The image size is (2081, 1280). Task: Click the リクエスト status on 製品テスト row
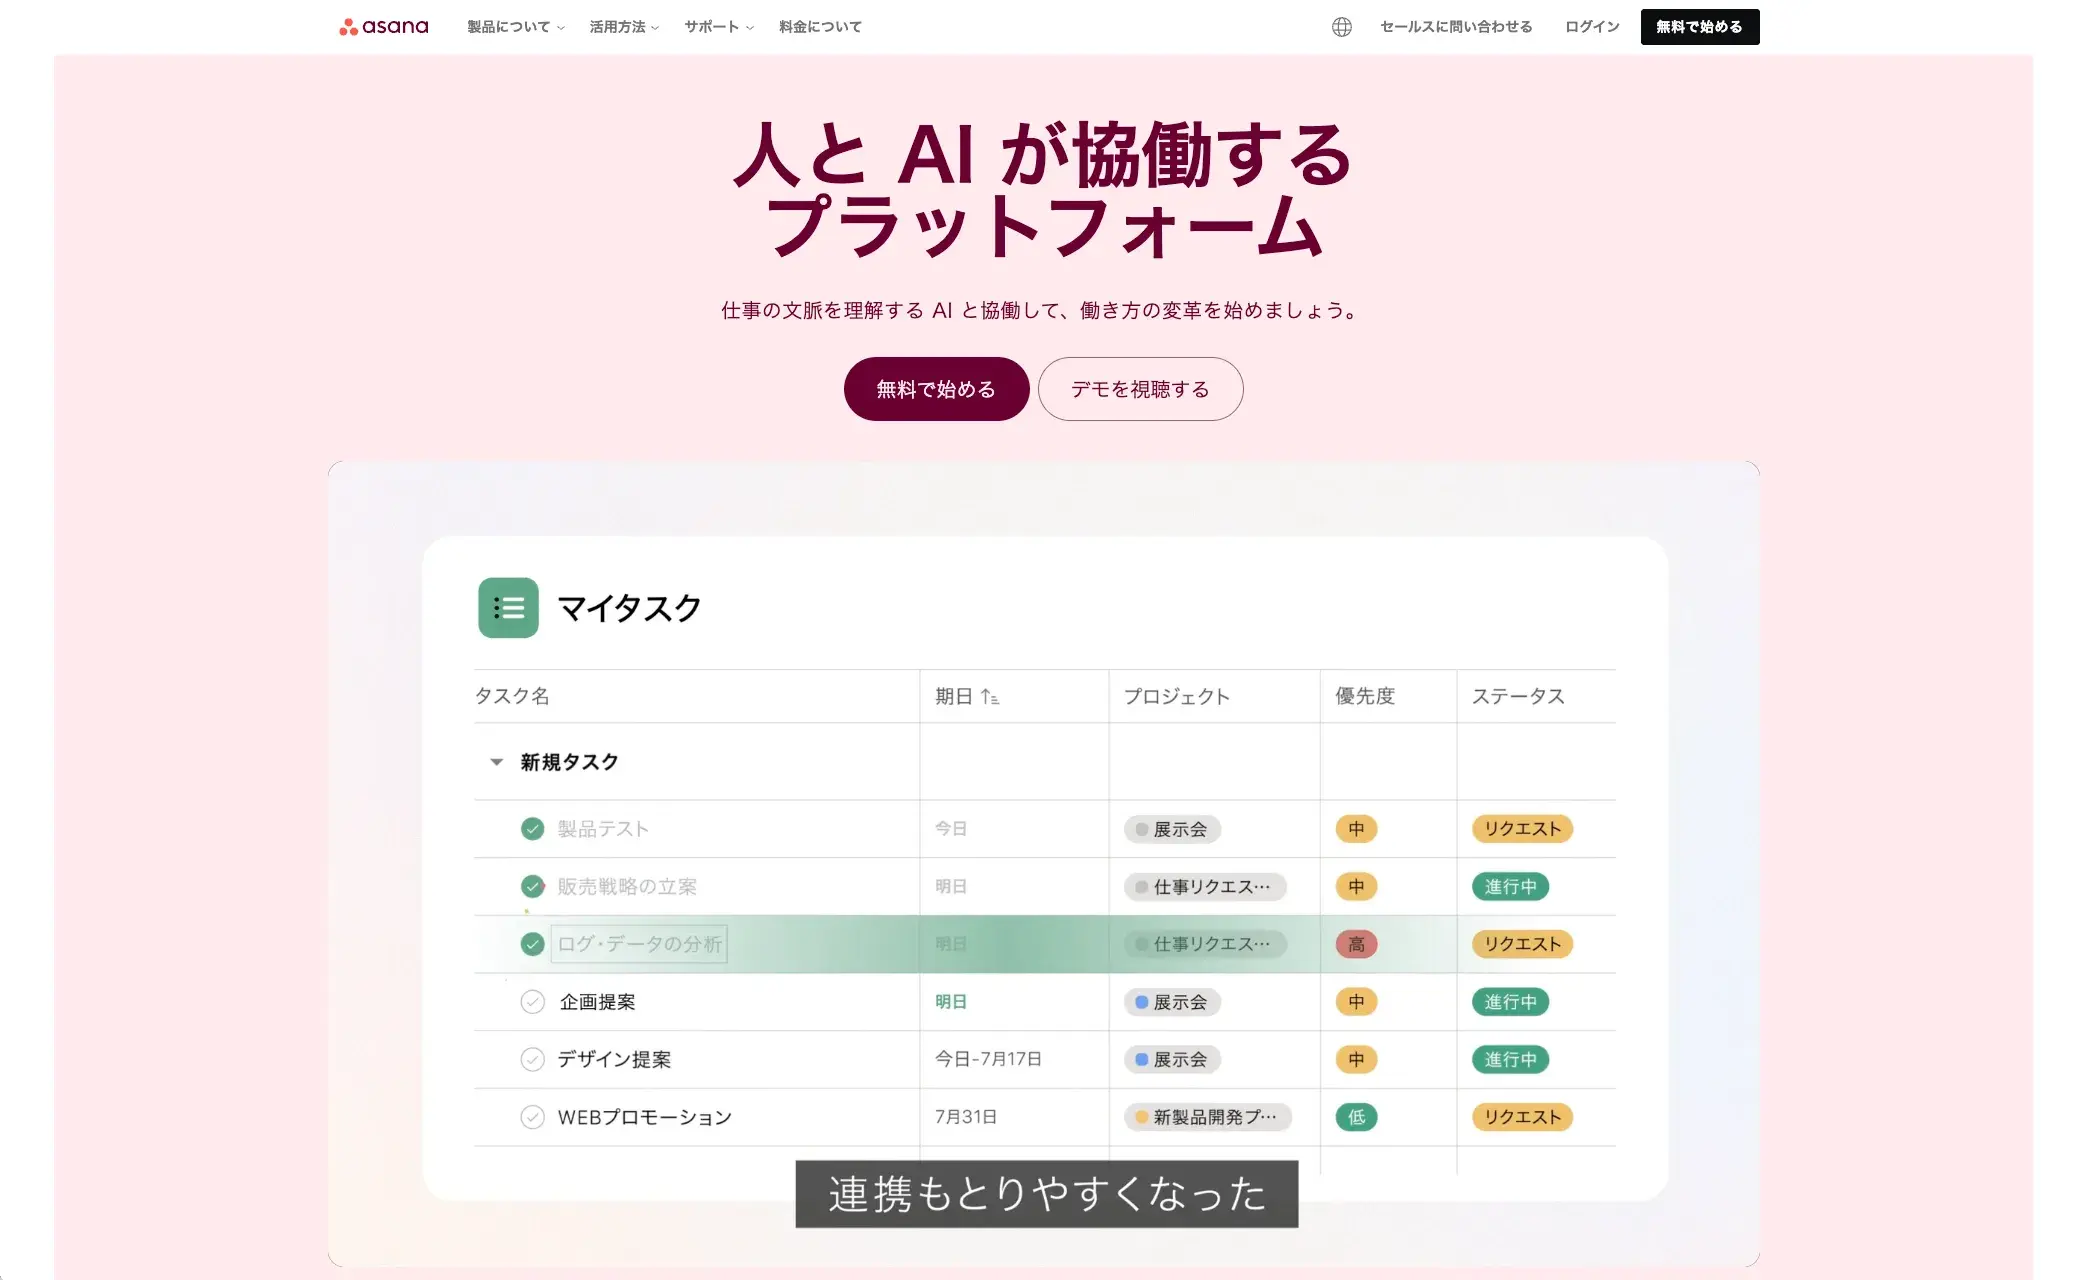(1522, 829)
